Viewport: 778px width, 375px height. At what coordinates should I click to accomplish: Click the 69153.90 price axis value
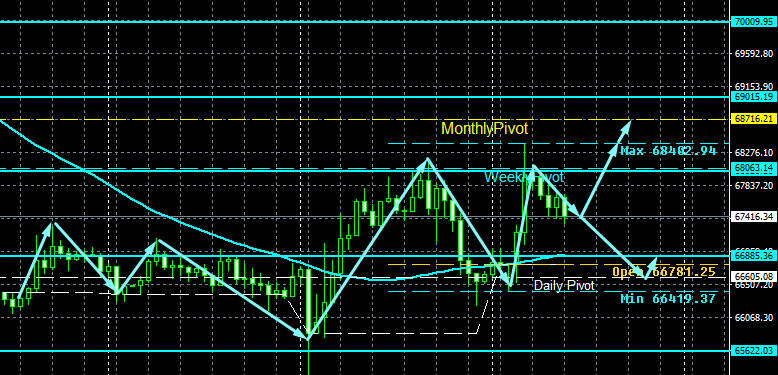[754, 86]
